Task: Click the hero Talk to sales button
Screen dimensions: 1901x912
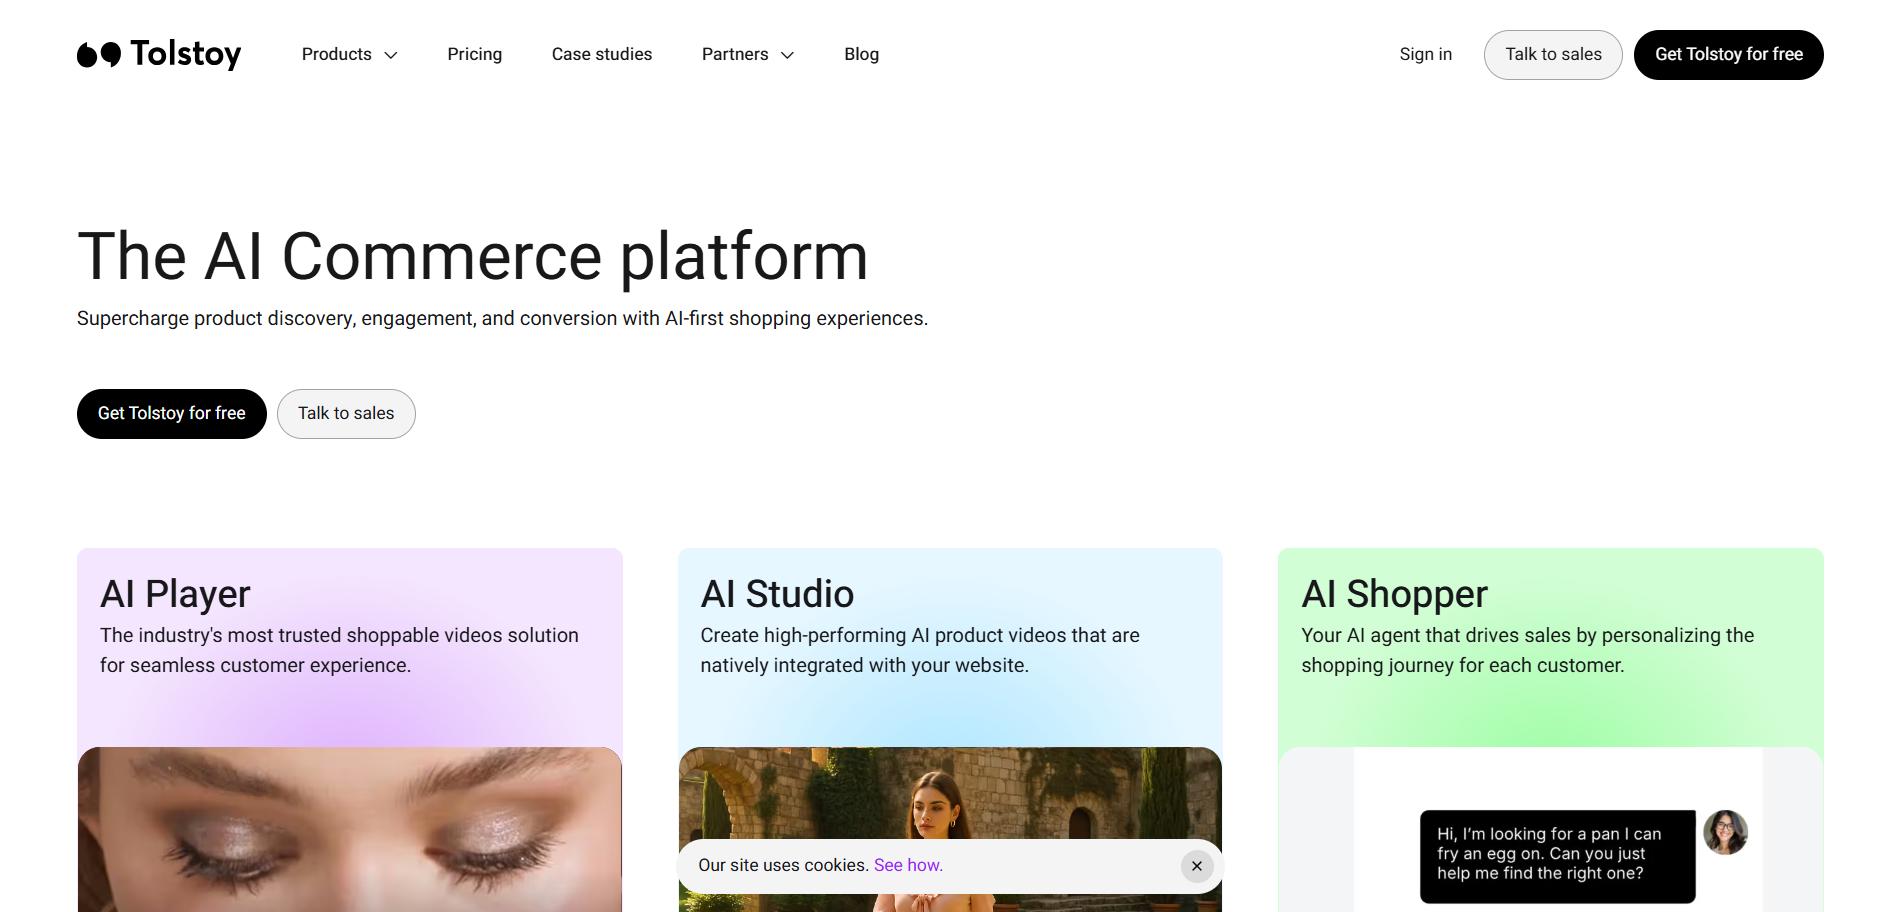Action: click(x=346, y=413)
